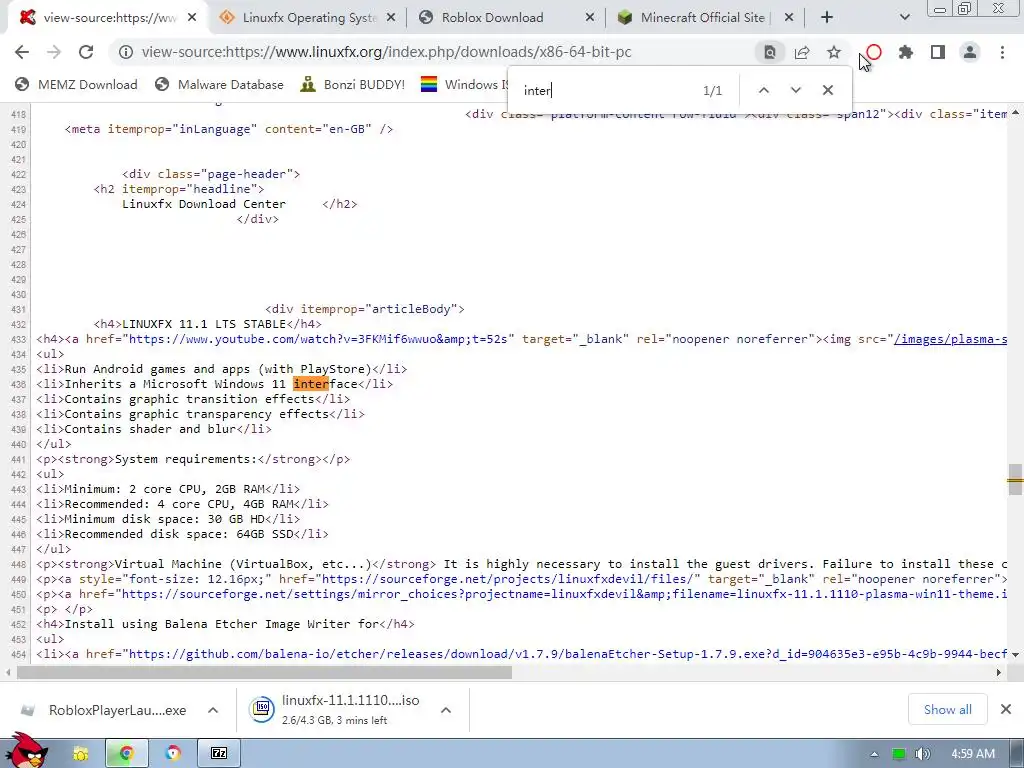The image size is (1024, 768).
Task: Open the rainbow Windows bookmark
Action: [x=464, y=84]
